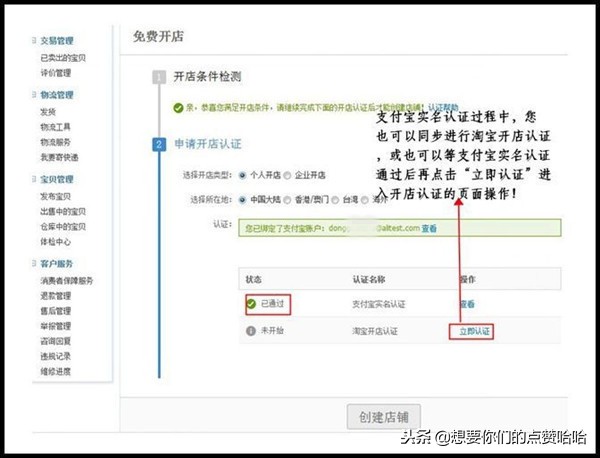This screenshot has width=600, height=458.
Task: Open 已卖出的宝贝 in sidebar
Action: (x=63, y=58)
